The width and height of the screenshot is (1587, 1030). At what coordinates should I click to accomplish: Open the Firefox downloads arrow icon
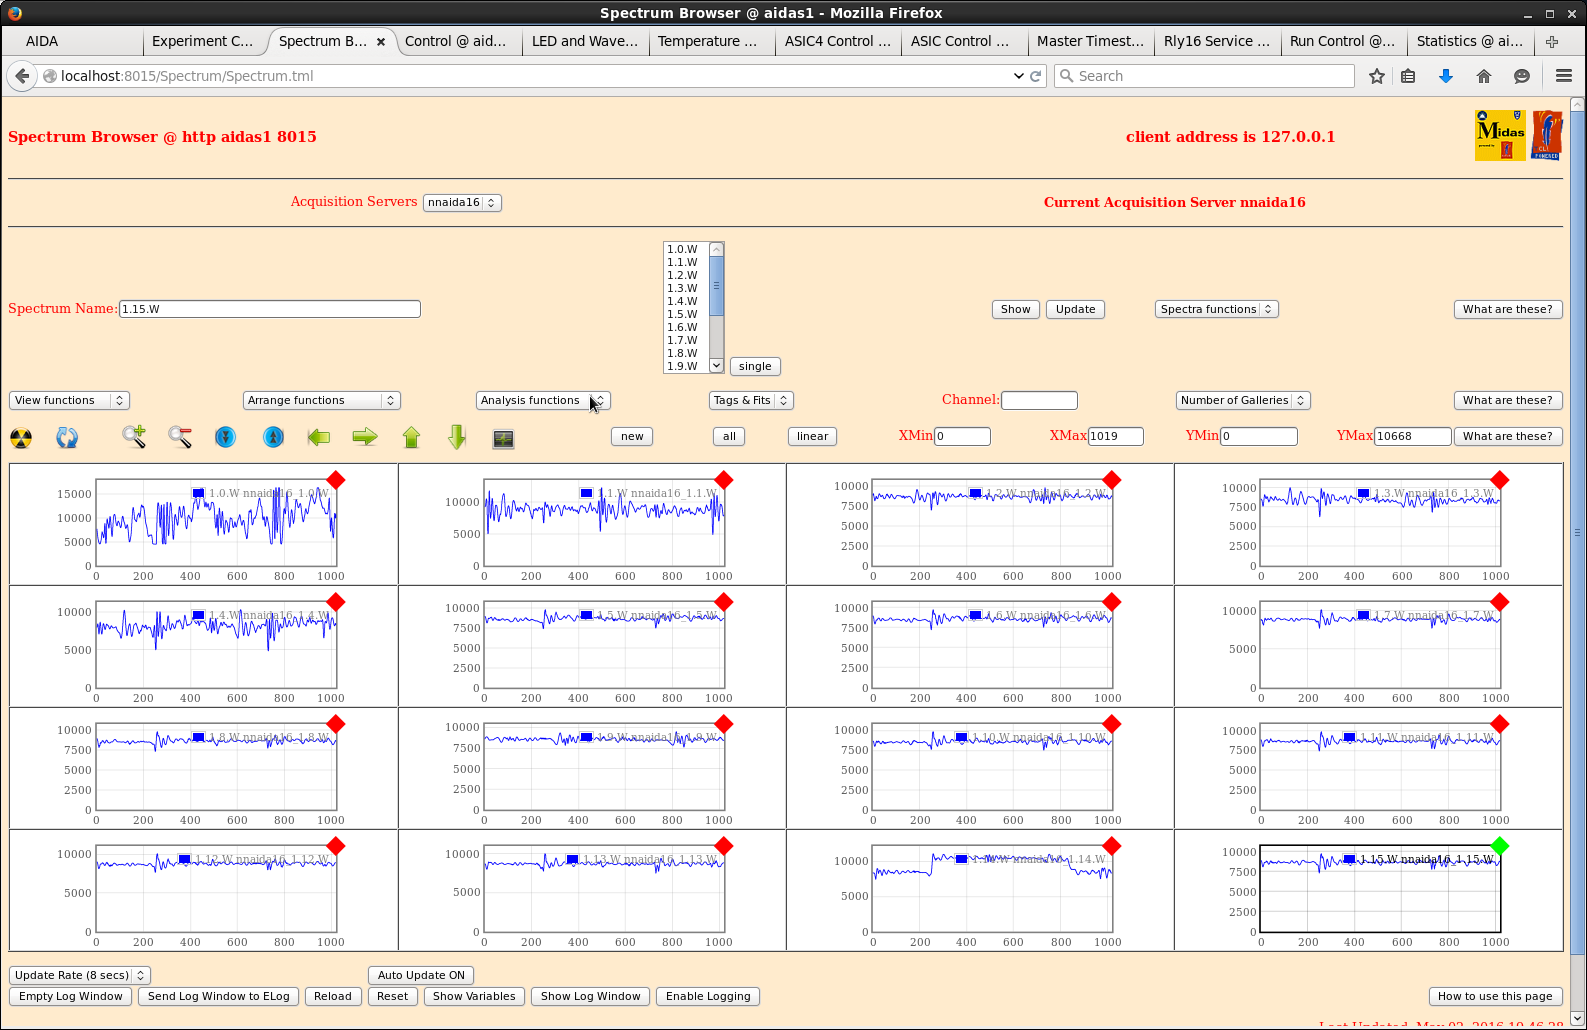click(1446, 76)
